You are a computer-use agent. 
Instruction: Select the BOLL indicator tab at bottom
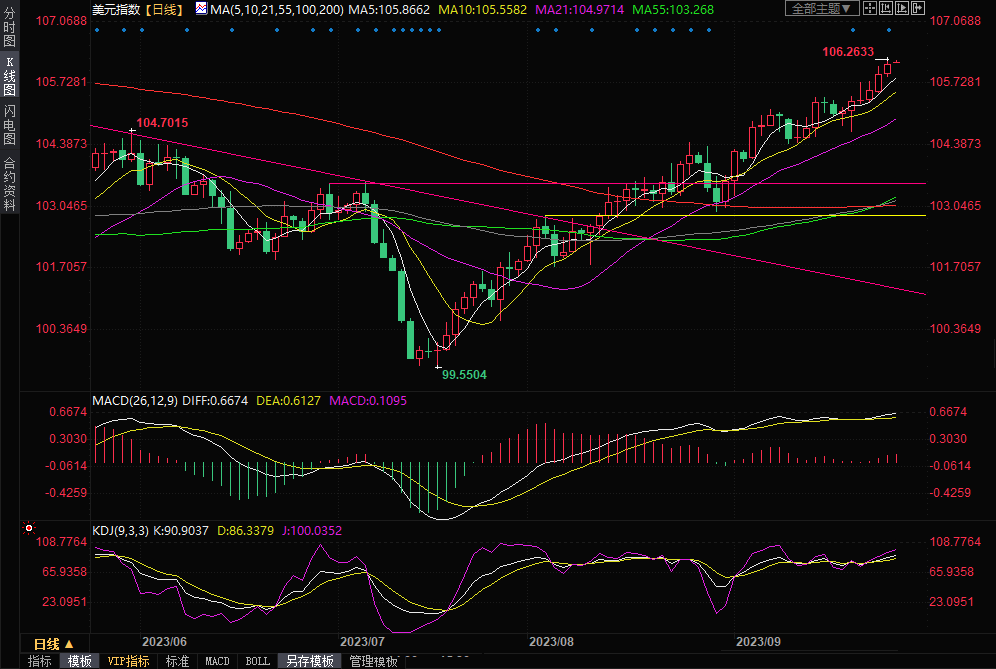[x=257, y=661]
